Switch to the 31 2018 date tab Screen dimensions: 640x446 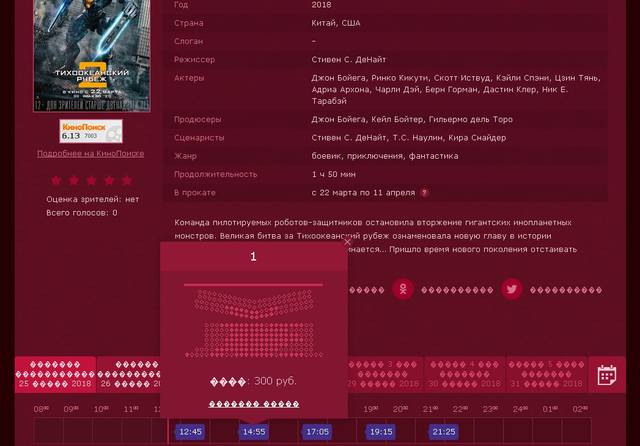tap(547, 374)
